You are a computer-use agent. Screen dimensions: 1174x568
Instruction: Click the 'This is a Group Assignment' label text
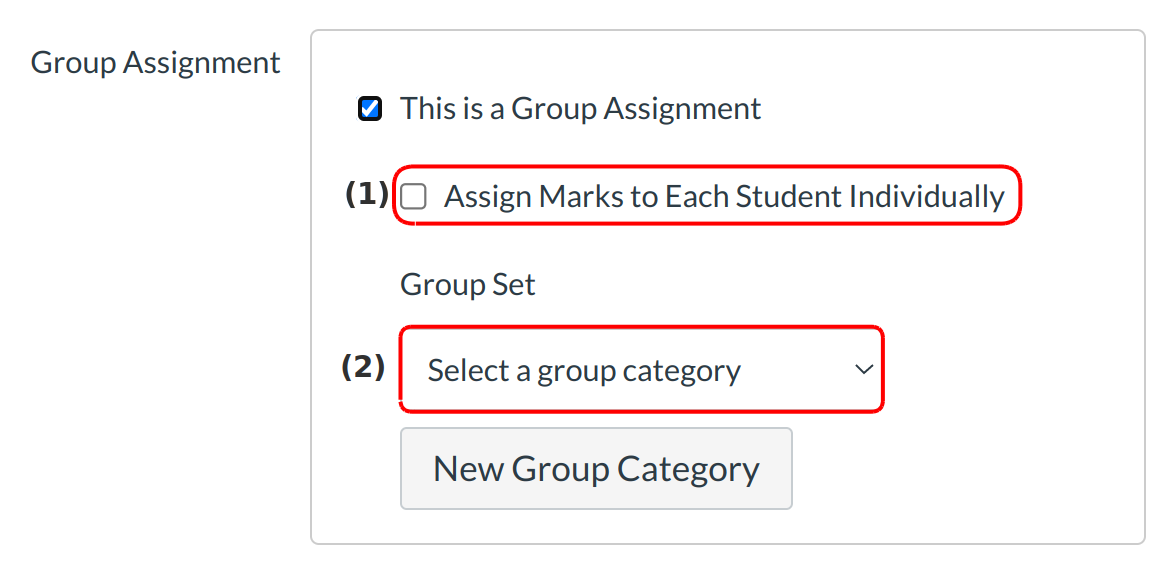tap(580, 109)
